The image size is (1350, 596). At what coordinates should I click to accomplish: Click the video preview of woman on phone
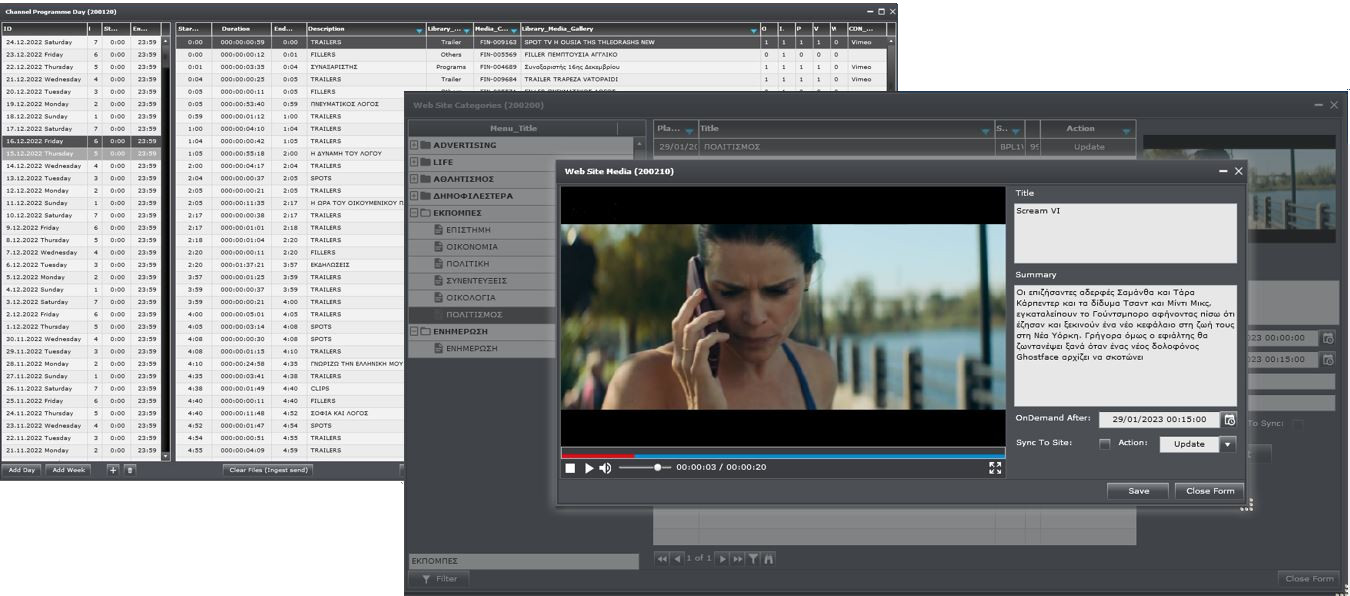(x=783, y=316)
